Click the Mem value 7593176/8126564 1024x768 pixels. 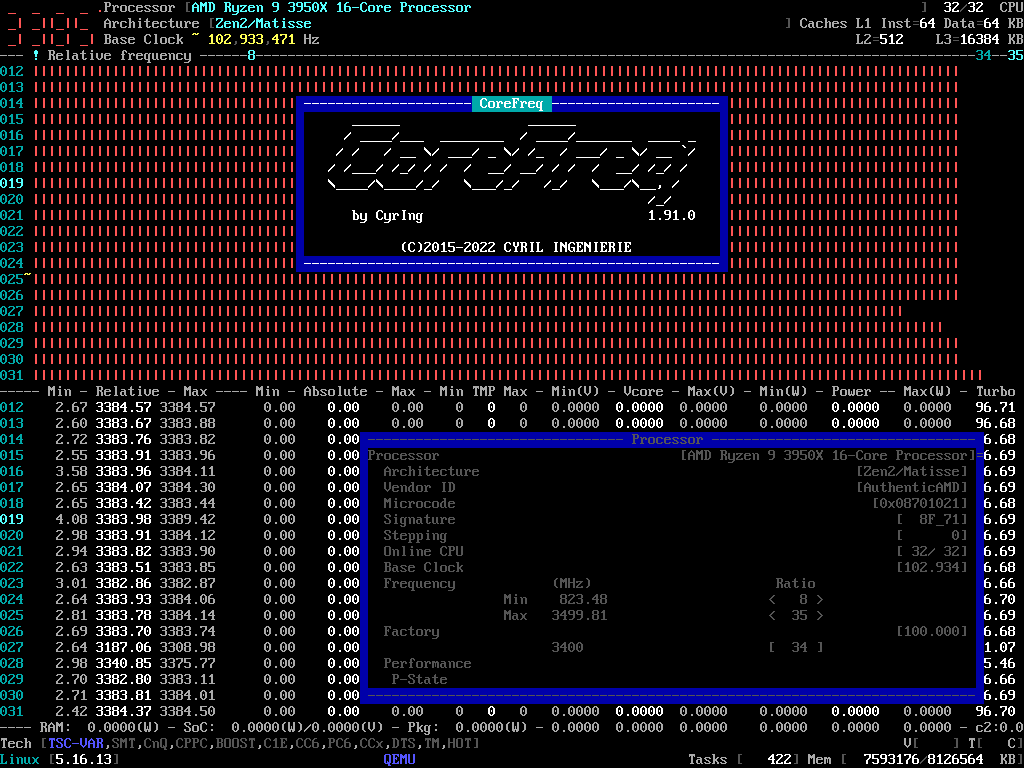click(x=924, y=760)
